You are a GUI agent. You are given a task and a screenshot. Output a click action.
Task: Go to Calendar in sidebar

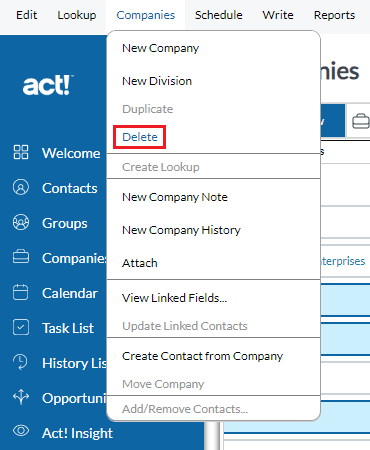pyautogui.click(x=70, y=293)
